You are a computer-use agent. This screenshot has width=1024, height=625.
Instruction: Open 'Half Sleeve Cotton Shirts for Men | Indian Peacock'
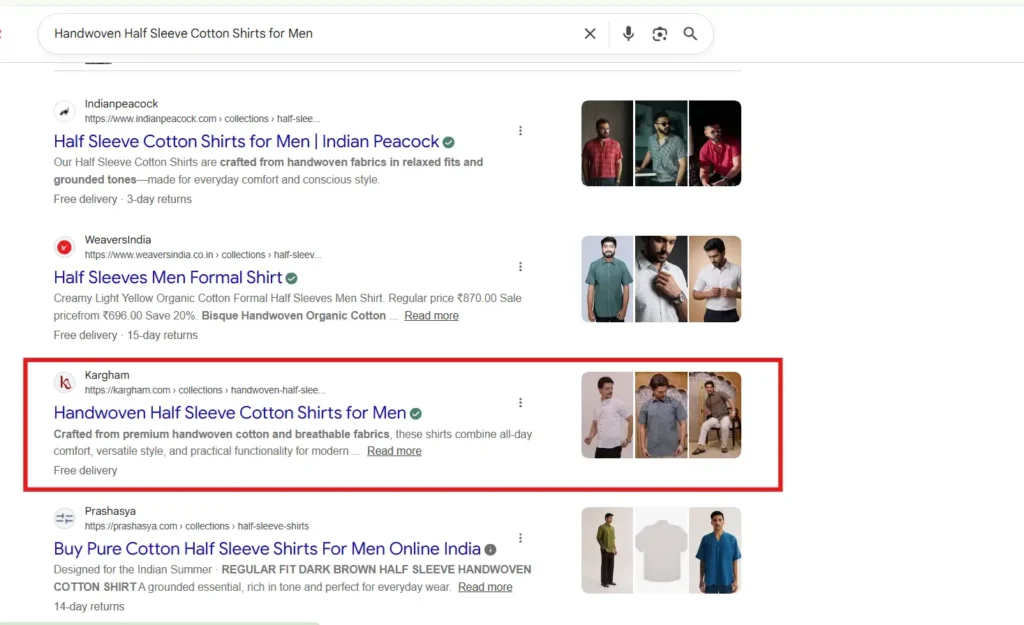(x=246, y=141)
